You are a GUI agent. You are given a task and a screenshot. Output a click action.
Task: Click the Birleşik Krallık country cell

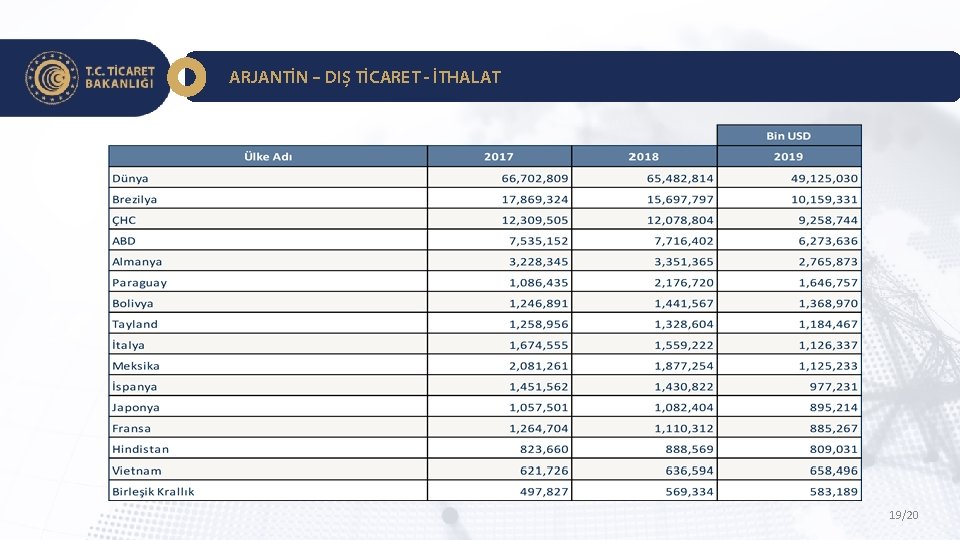pyautogui.click(x=154, y=492)
